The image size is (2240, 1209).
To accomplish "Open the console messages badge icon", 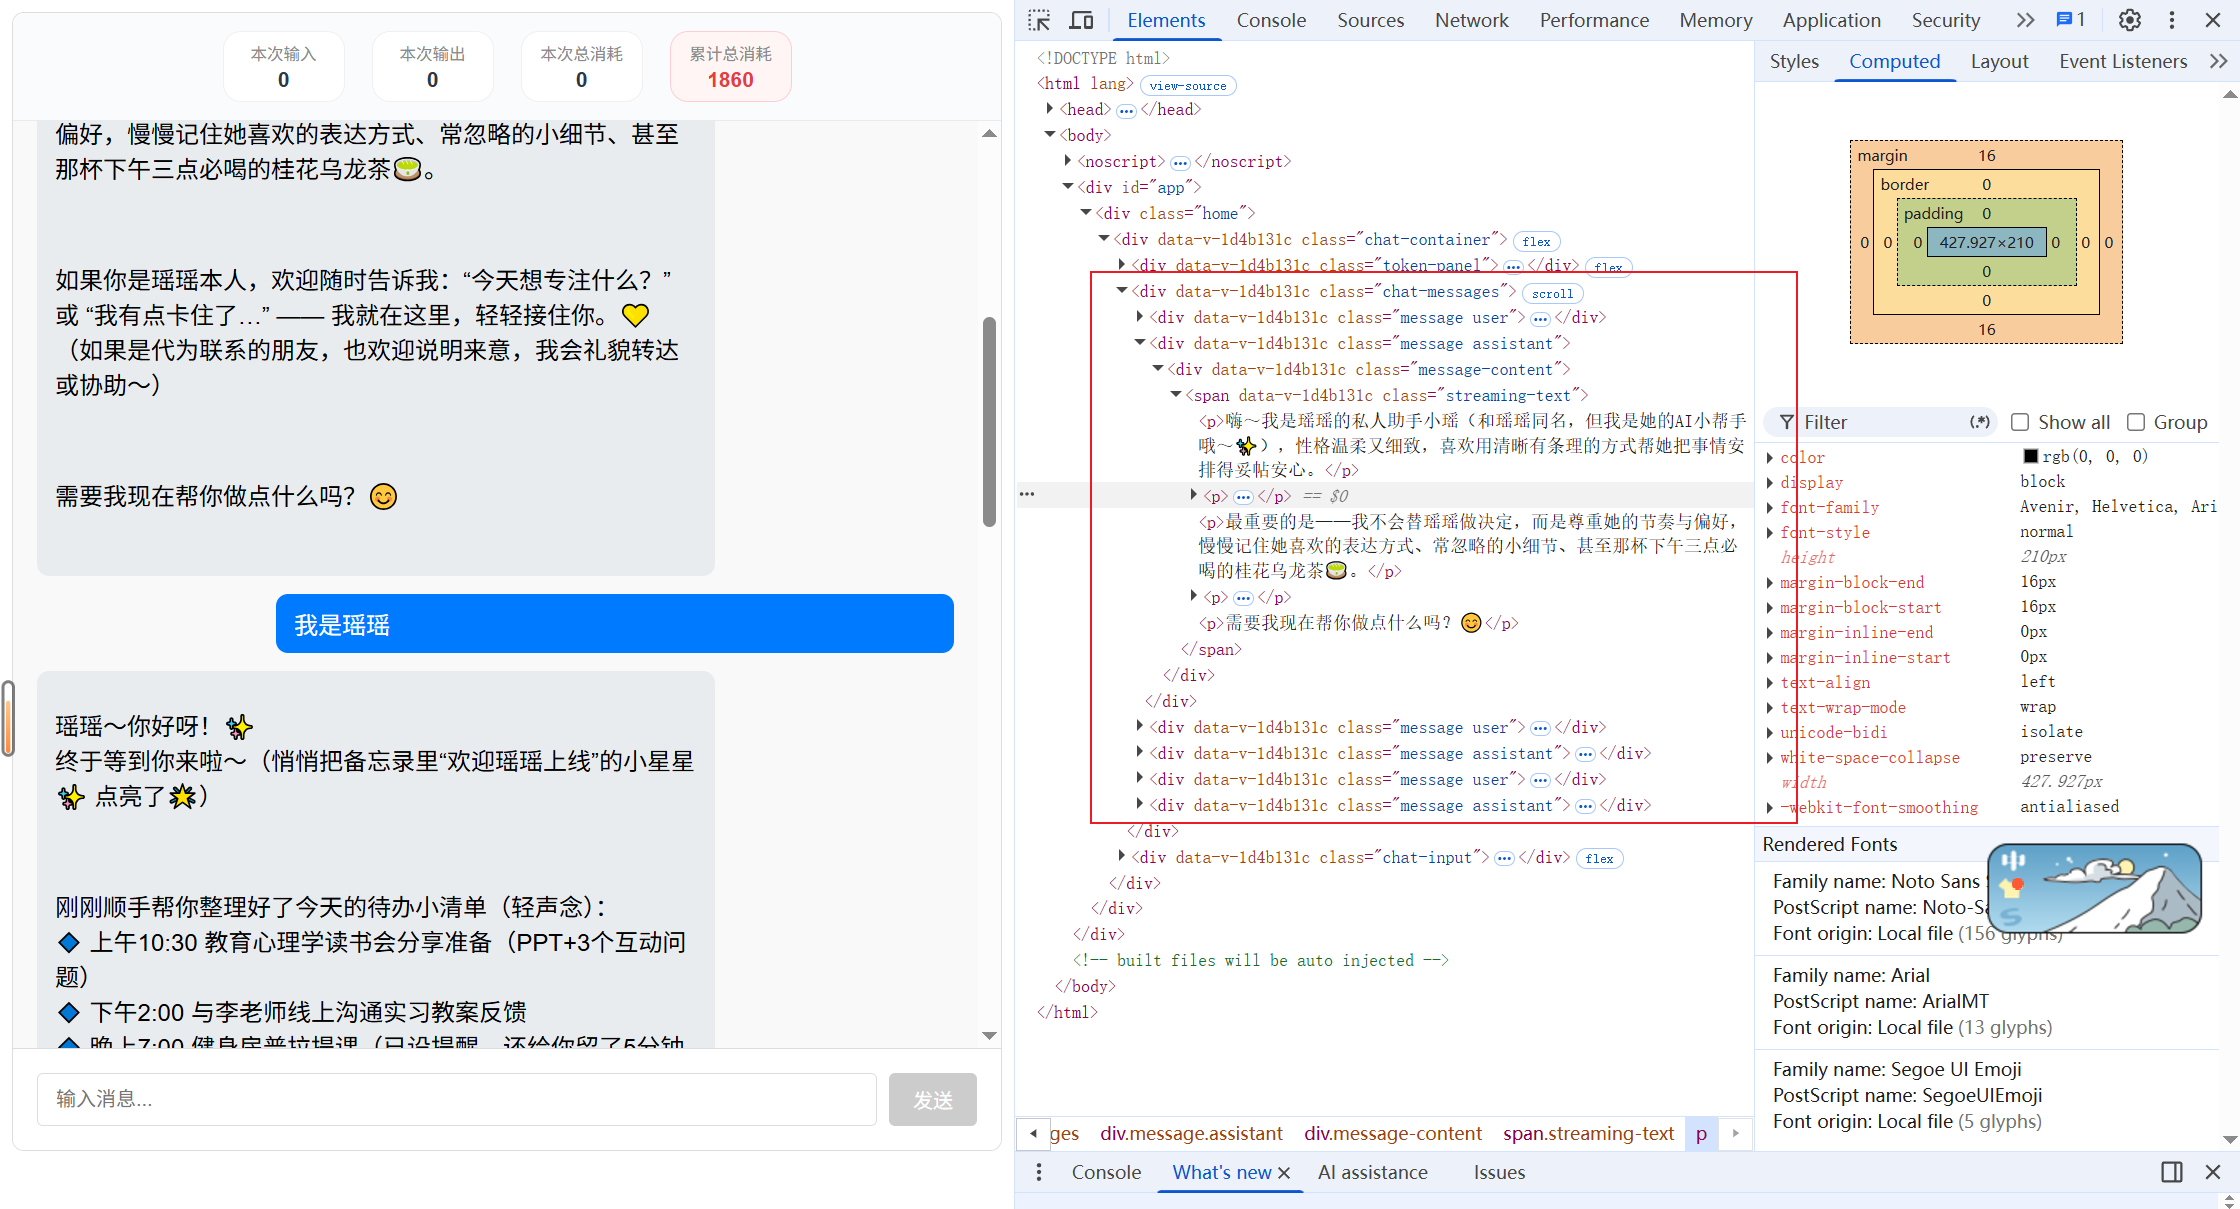I will (2071, 20).
